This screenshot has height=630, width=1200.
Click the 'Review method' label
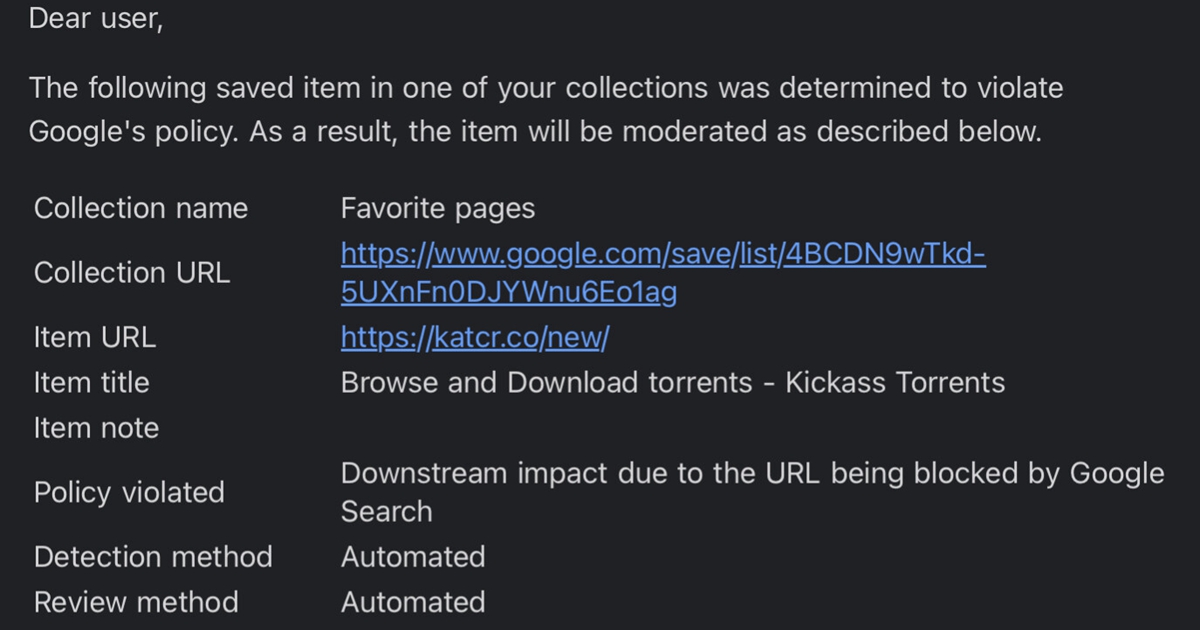(136, 602)
